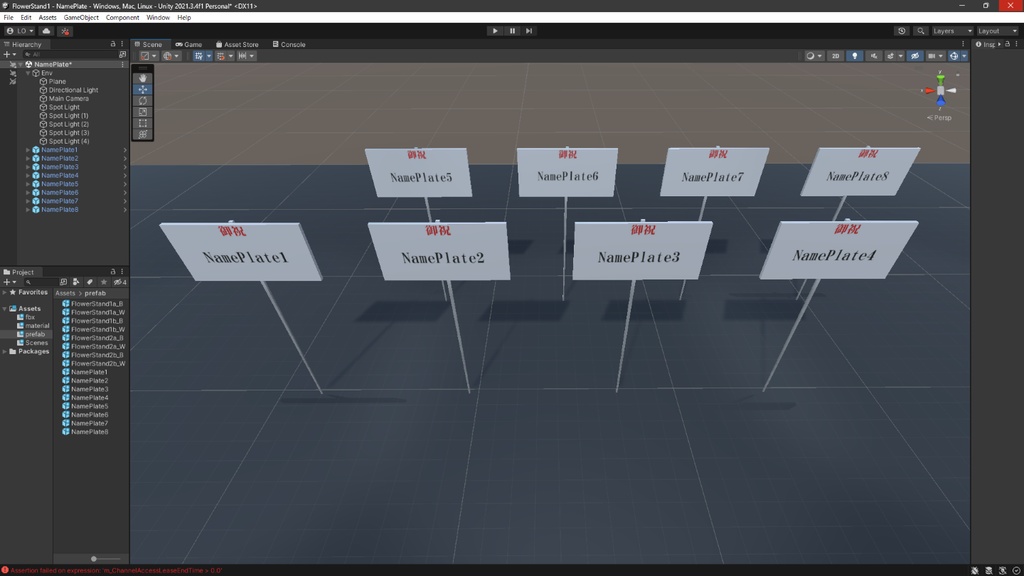Lock the Project panel
1024x576 pixels.
point(113,272)
